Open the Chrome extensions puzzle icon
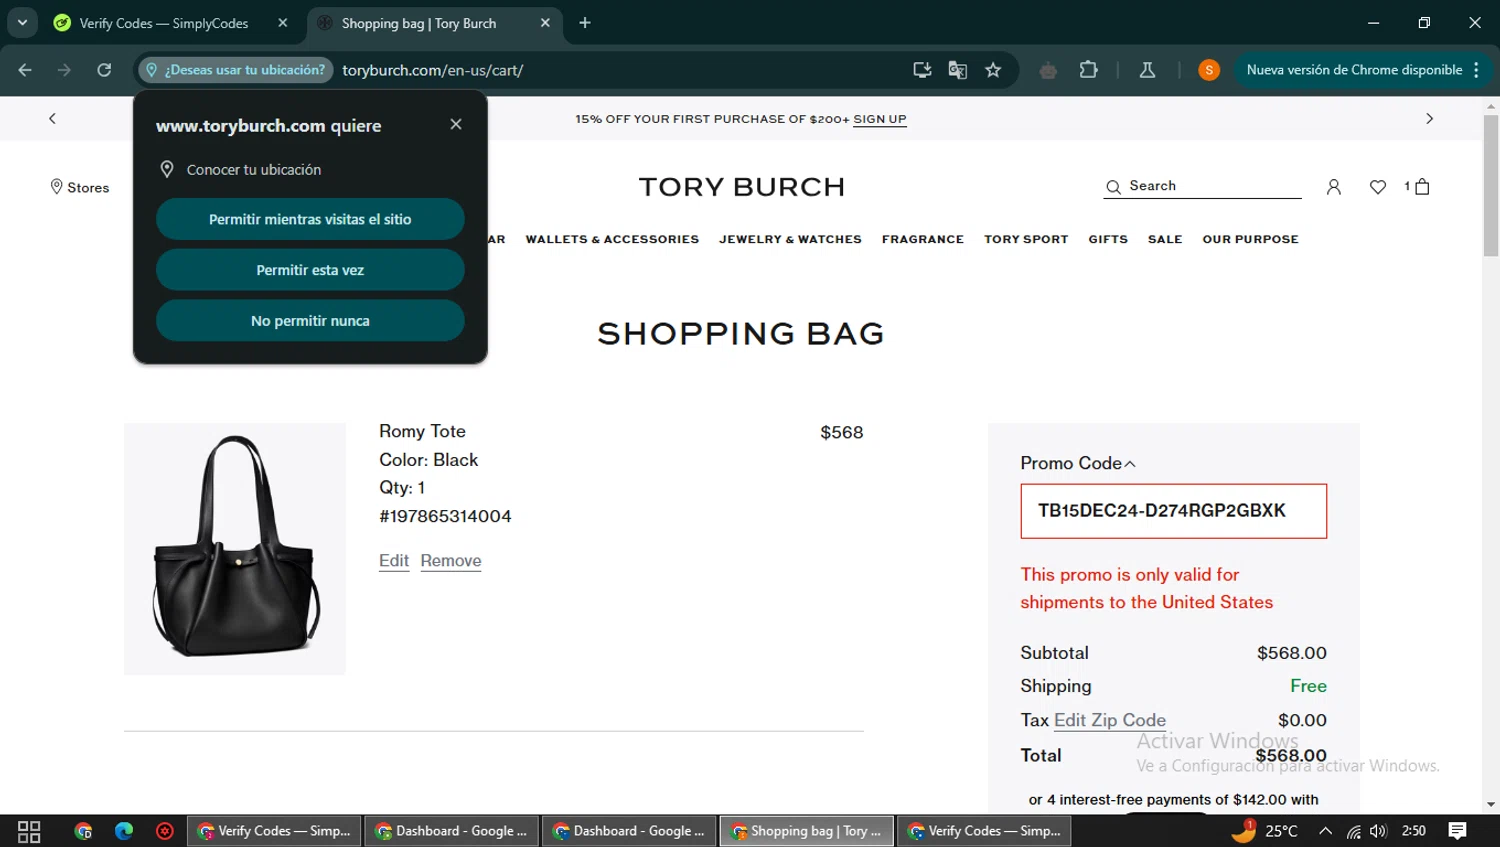This screenshot has width=1500, height=847. [1088, 70]
